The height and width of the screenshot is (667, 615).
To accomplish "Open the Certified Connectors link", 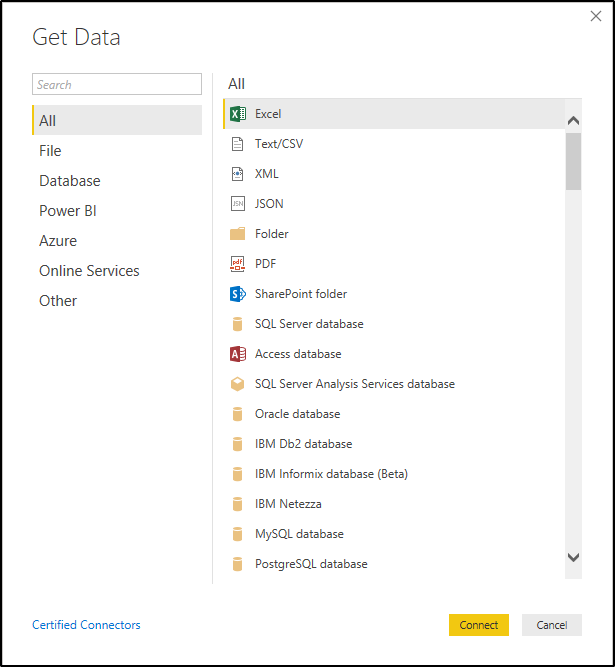I will [86, 625].
